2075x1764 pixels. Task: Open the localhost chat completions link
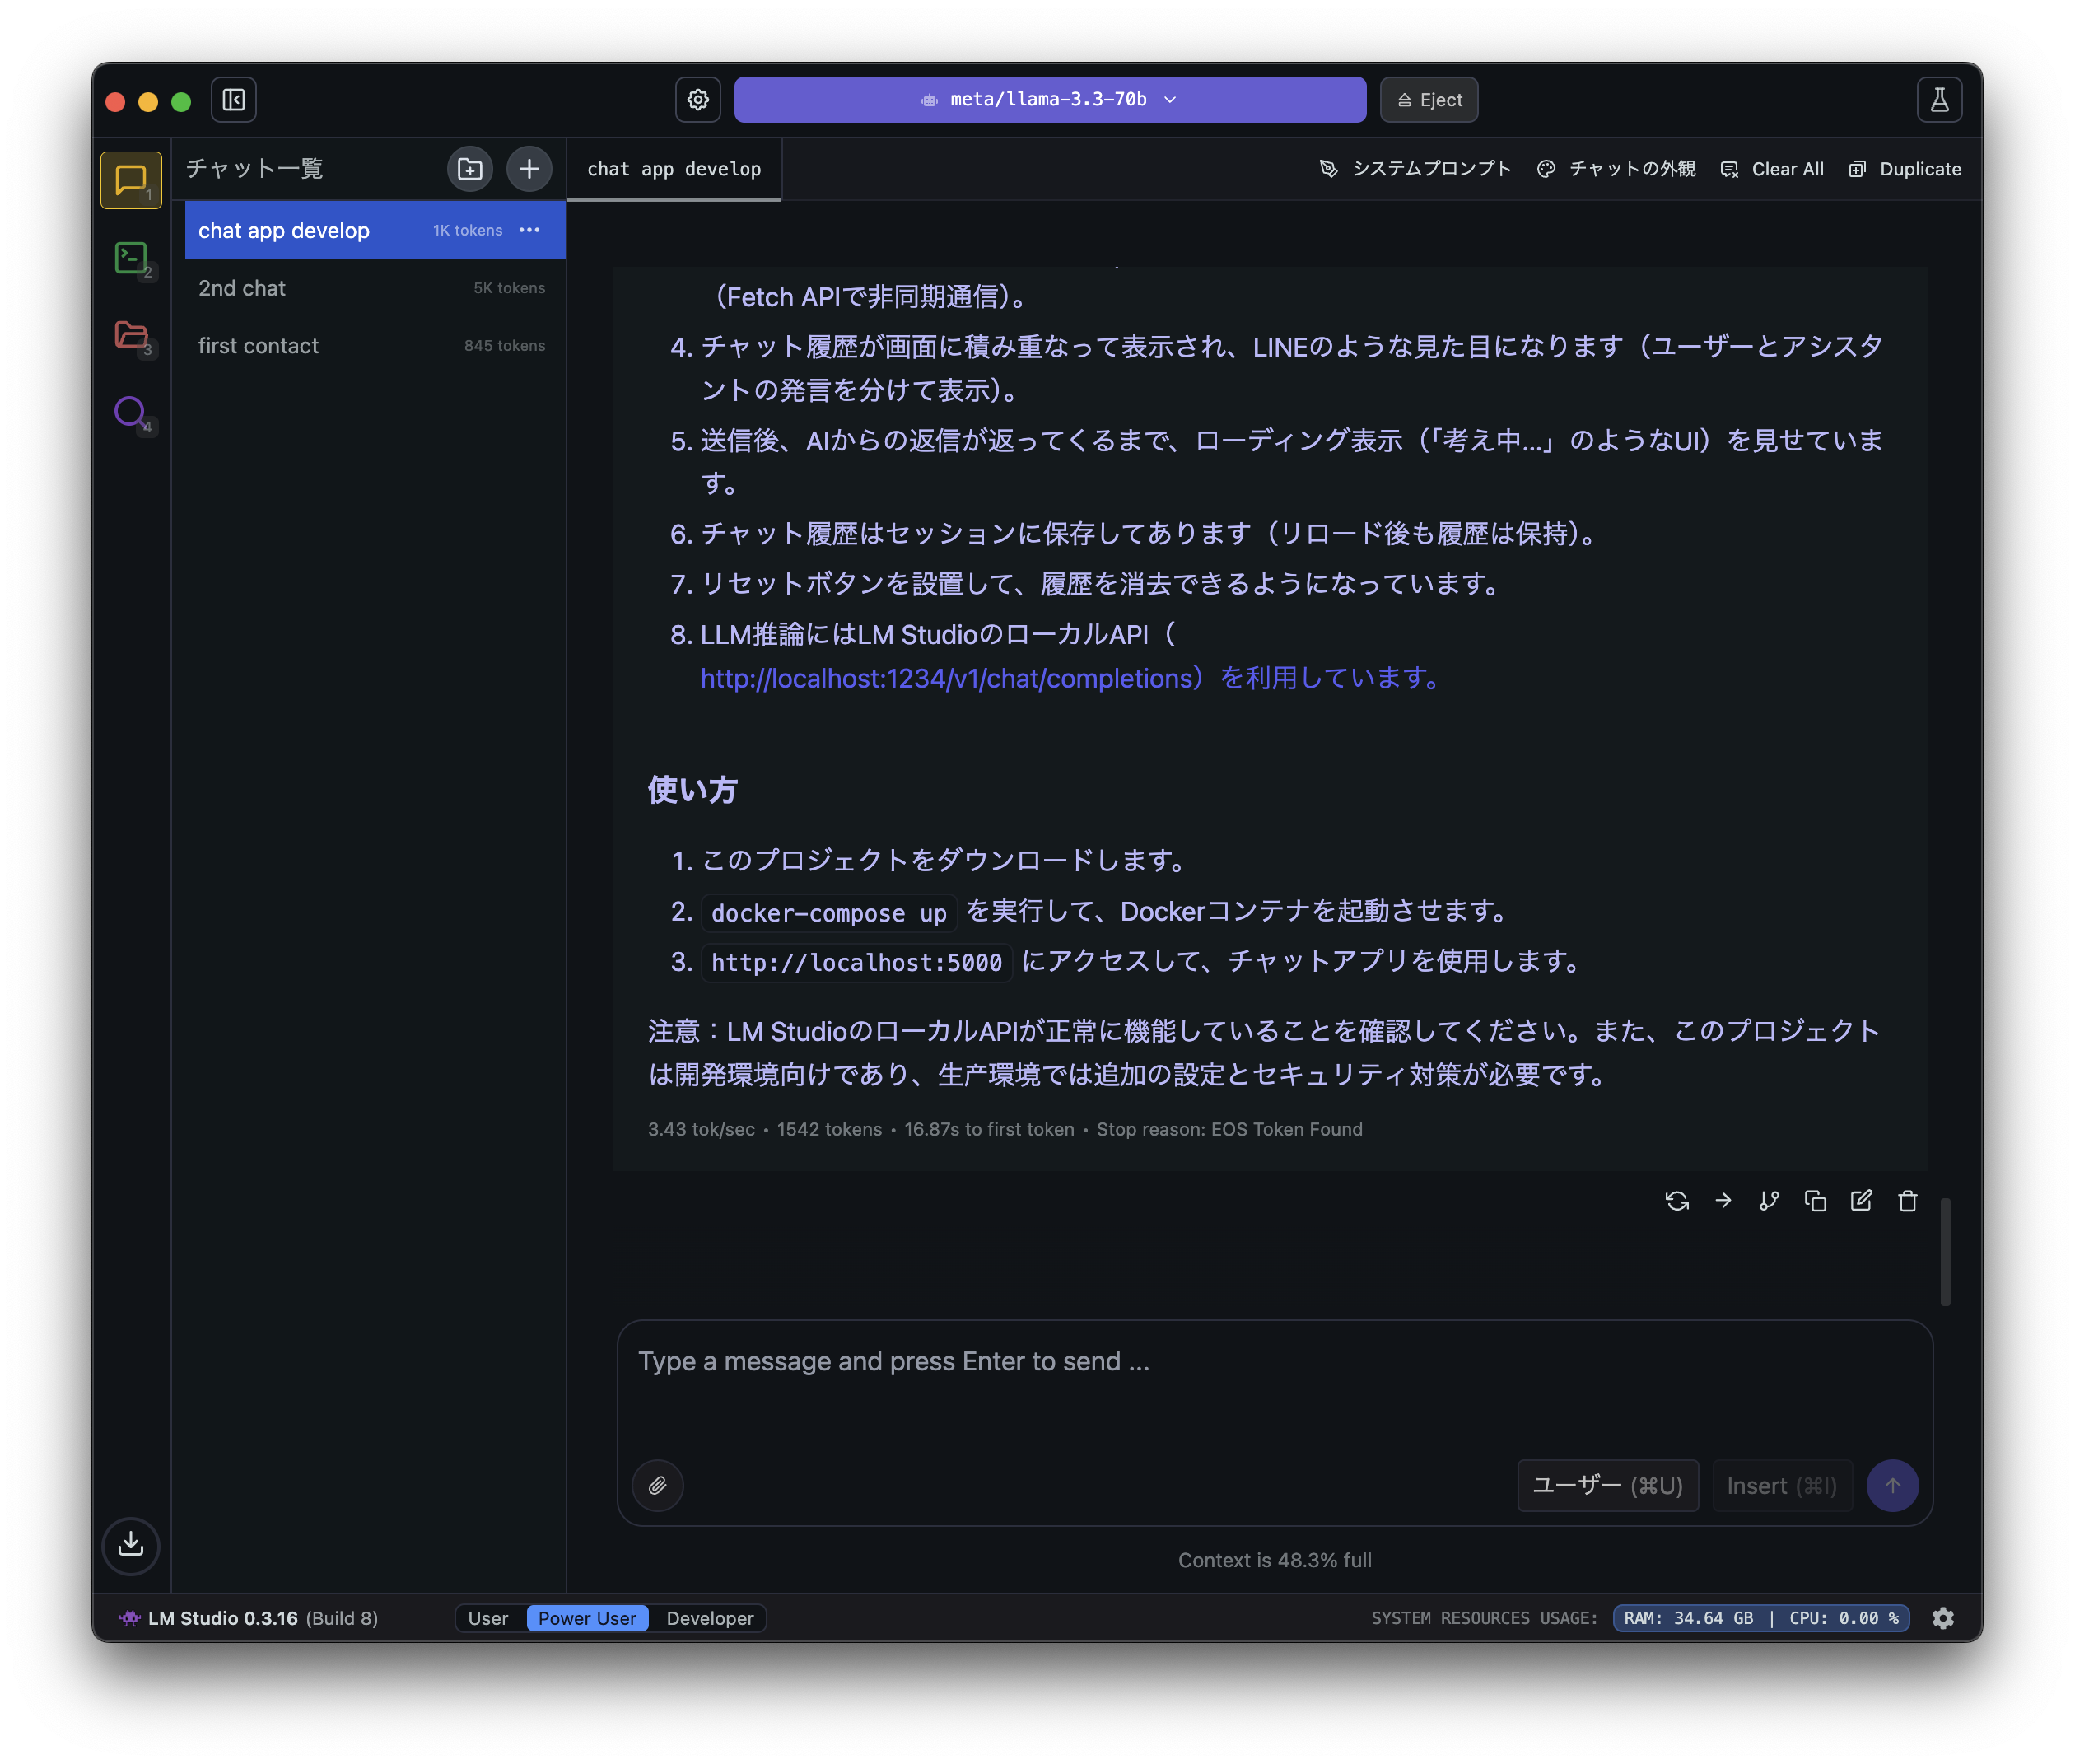945,678
